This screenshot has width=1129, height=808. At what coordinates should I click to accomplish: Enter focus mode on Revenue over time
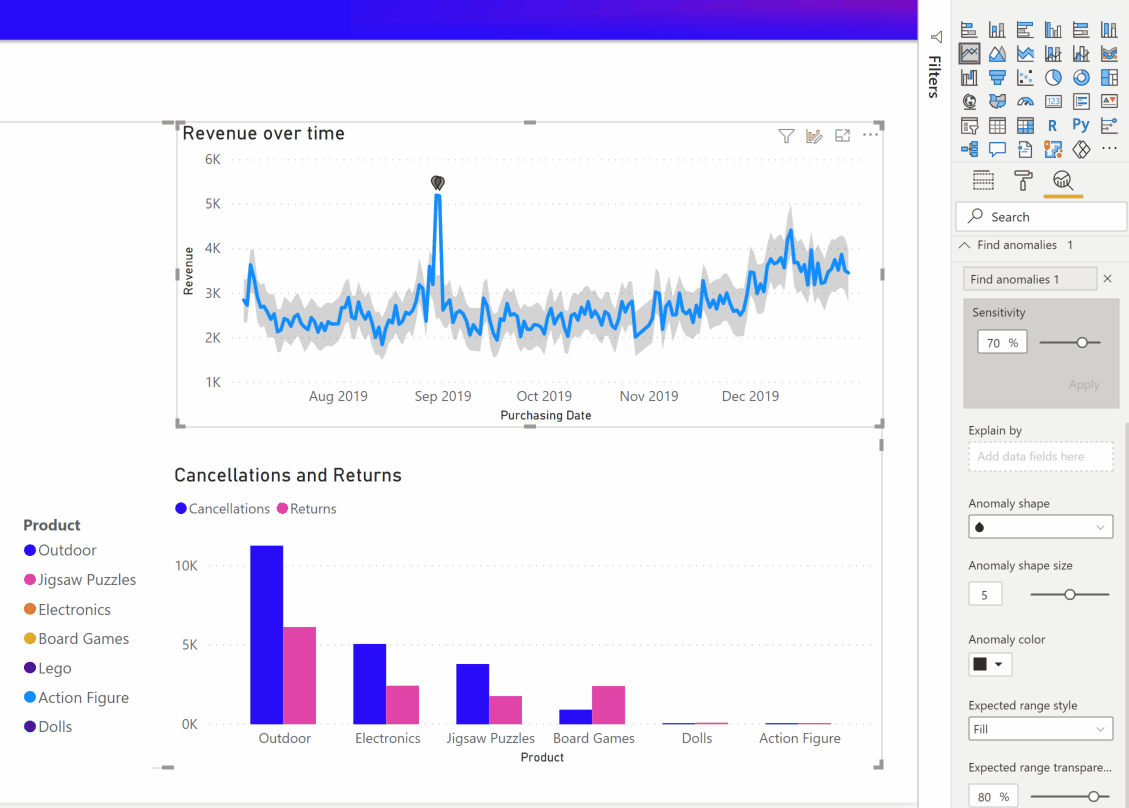click(842, 135)
